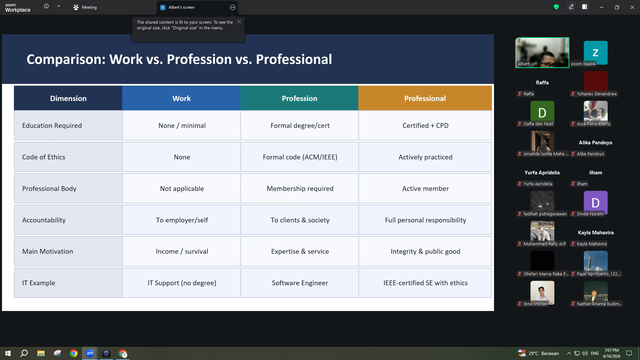Select the Arya Putra participant tile
This screenshot has height=360, width=640.
596,113
